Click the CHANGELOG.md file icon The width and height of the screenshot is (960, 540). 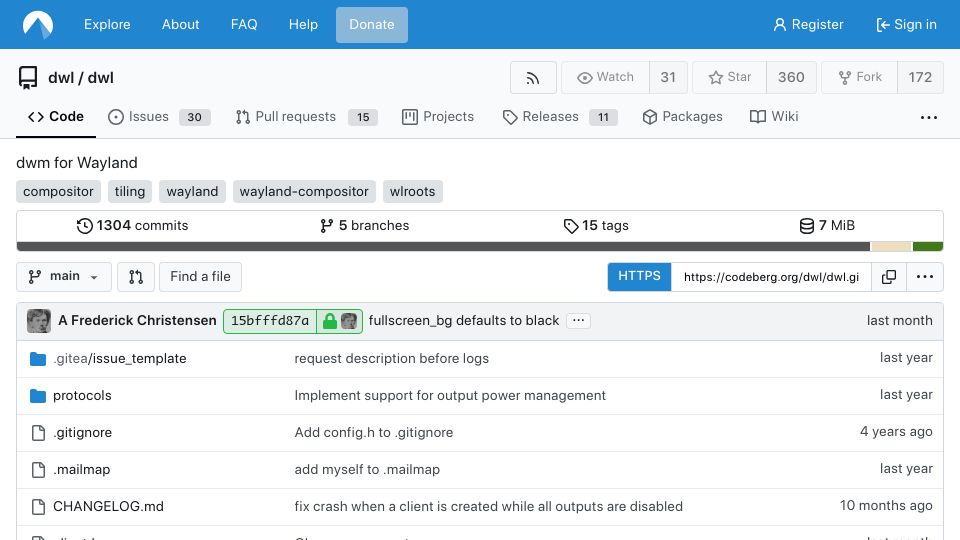38,506
